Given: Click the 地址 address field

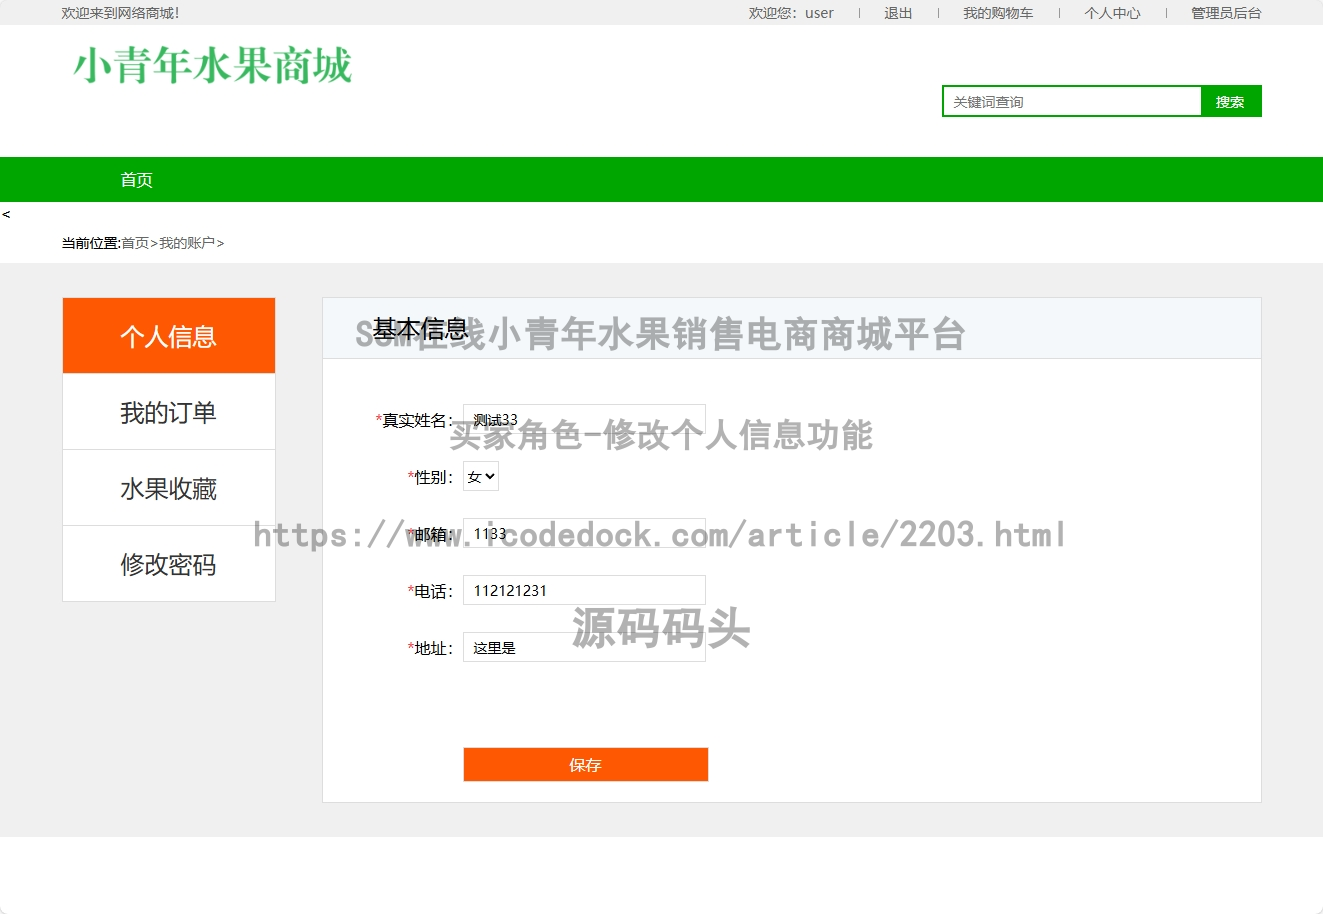Looking at the screenshot, I should 584,647.
